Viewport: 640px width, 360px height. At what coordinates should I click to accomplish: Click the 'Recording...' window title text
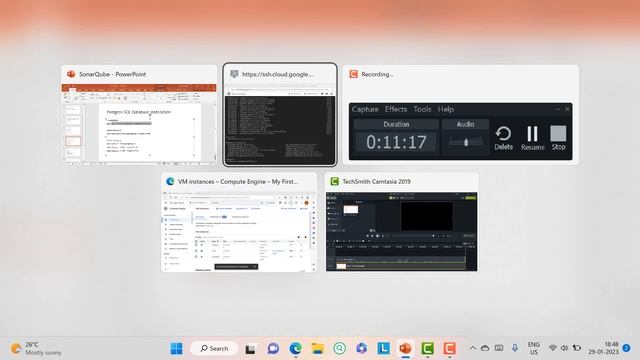[377, 74]
